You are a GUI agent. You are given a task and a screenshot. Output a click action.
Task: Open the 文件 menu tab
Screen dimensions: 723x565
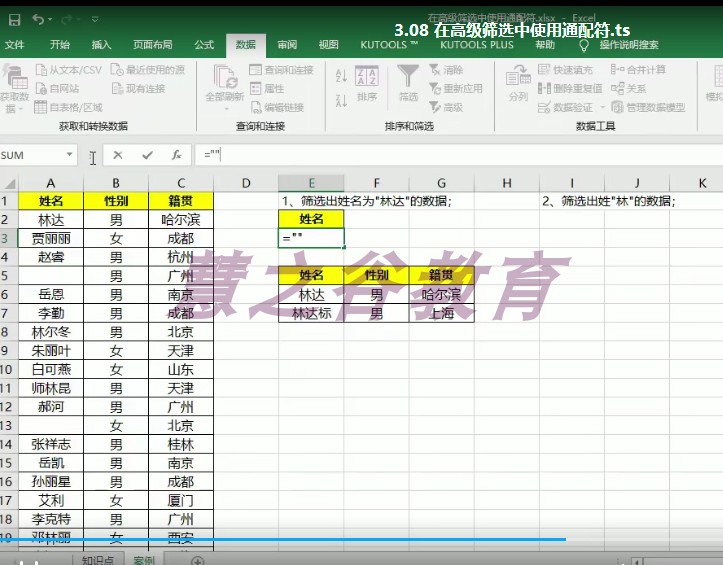coord(14,44)
